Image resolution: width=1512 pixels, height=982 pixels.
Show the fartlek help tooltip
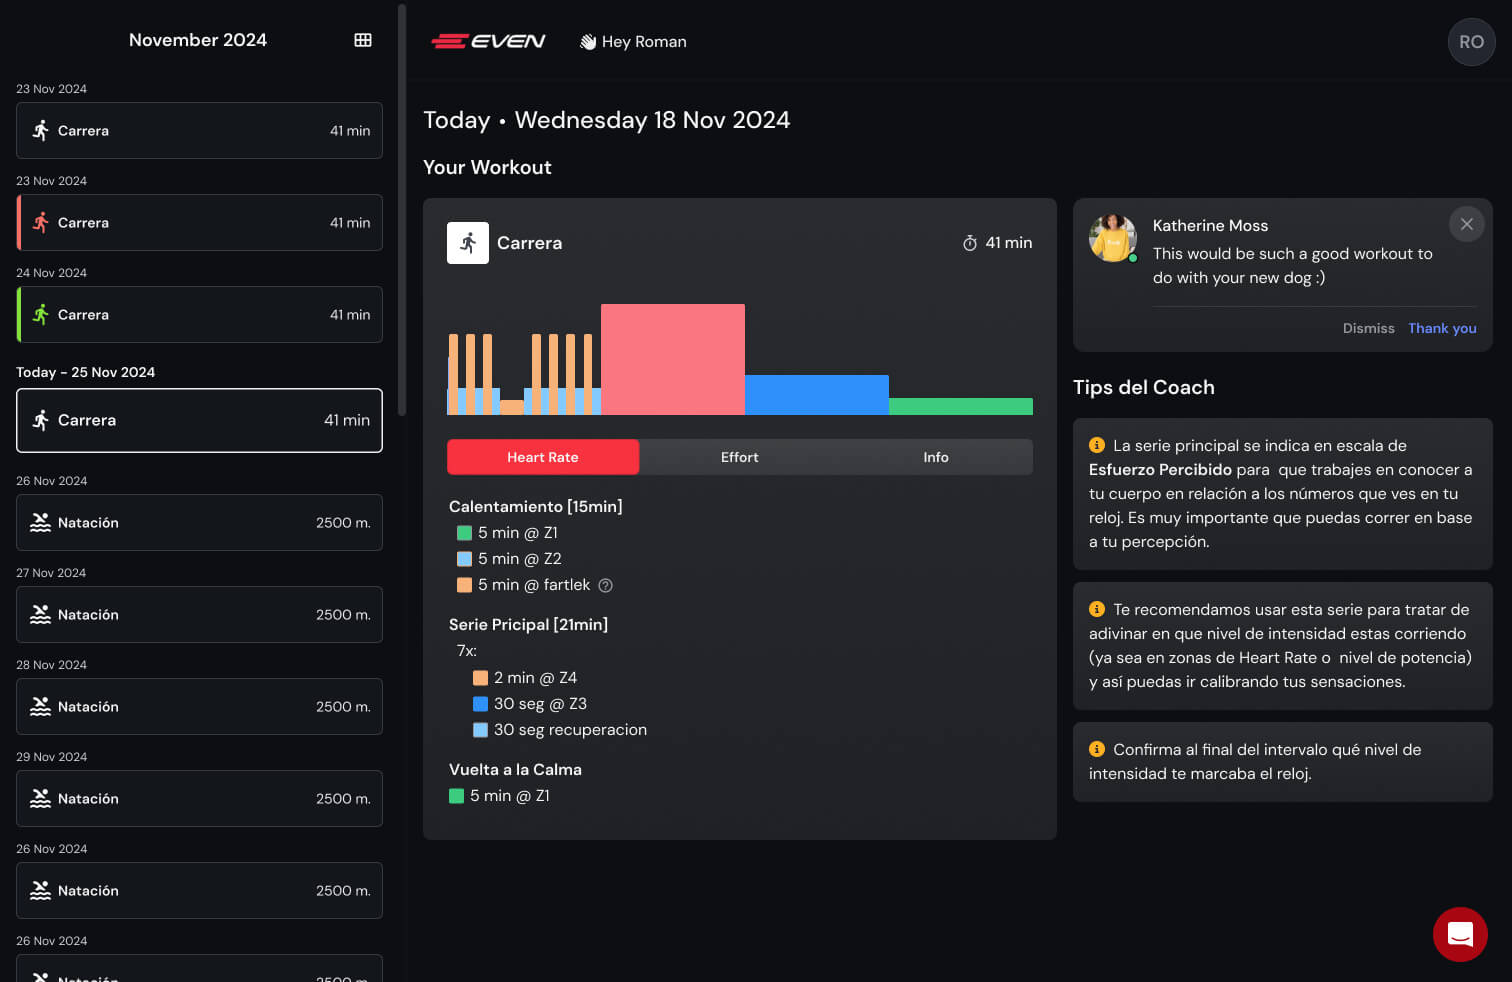coord(605,585)
